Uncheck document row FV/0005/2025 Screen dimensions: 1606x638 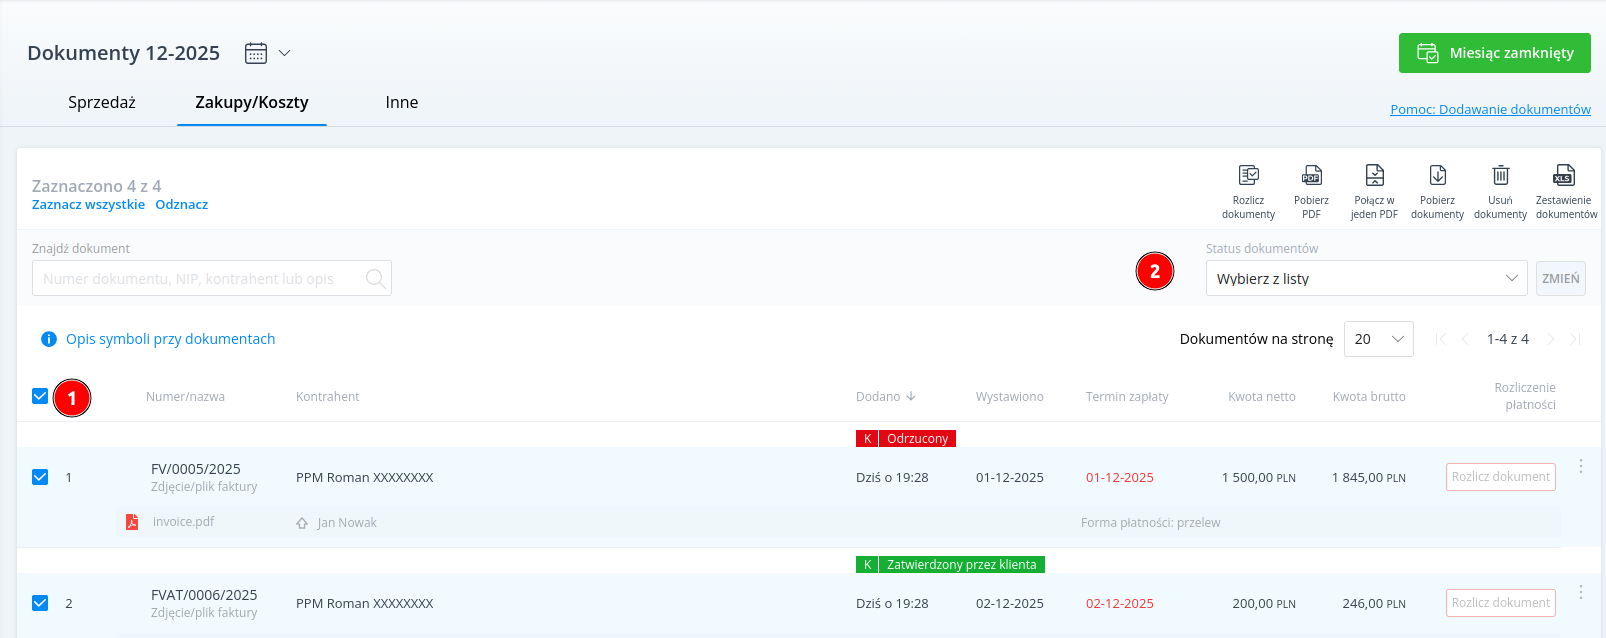click(40, 477)
